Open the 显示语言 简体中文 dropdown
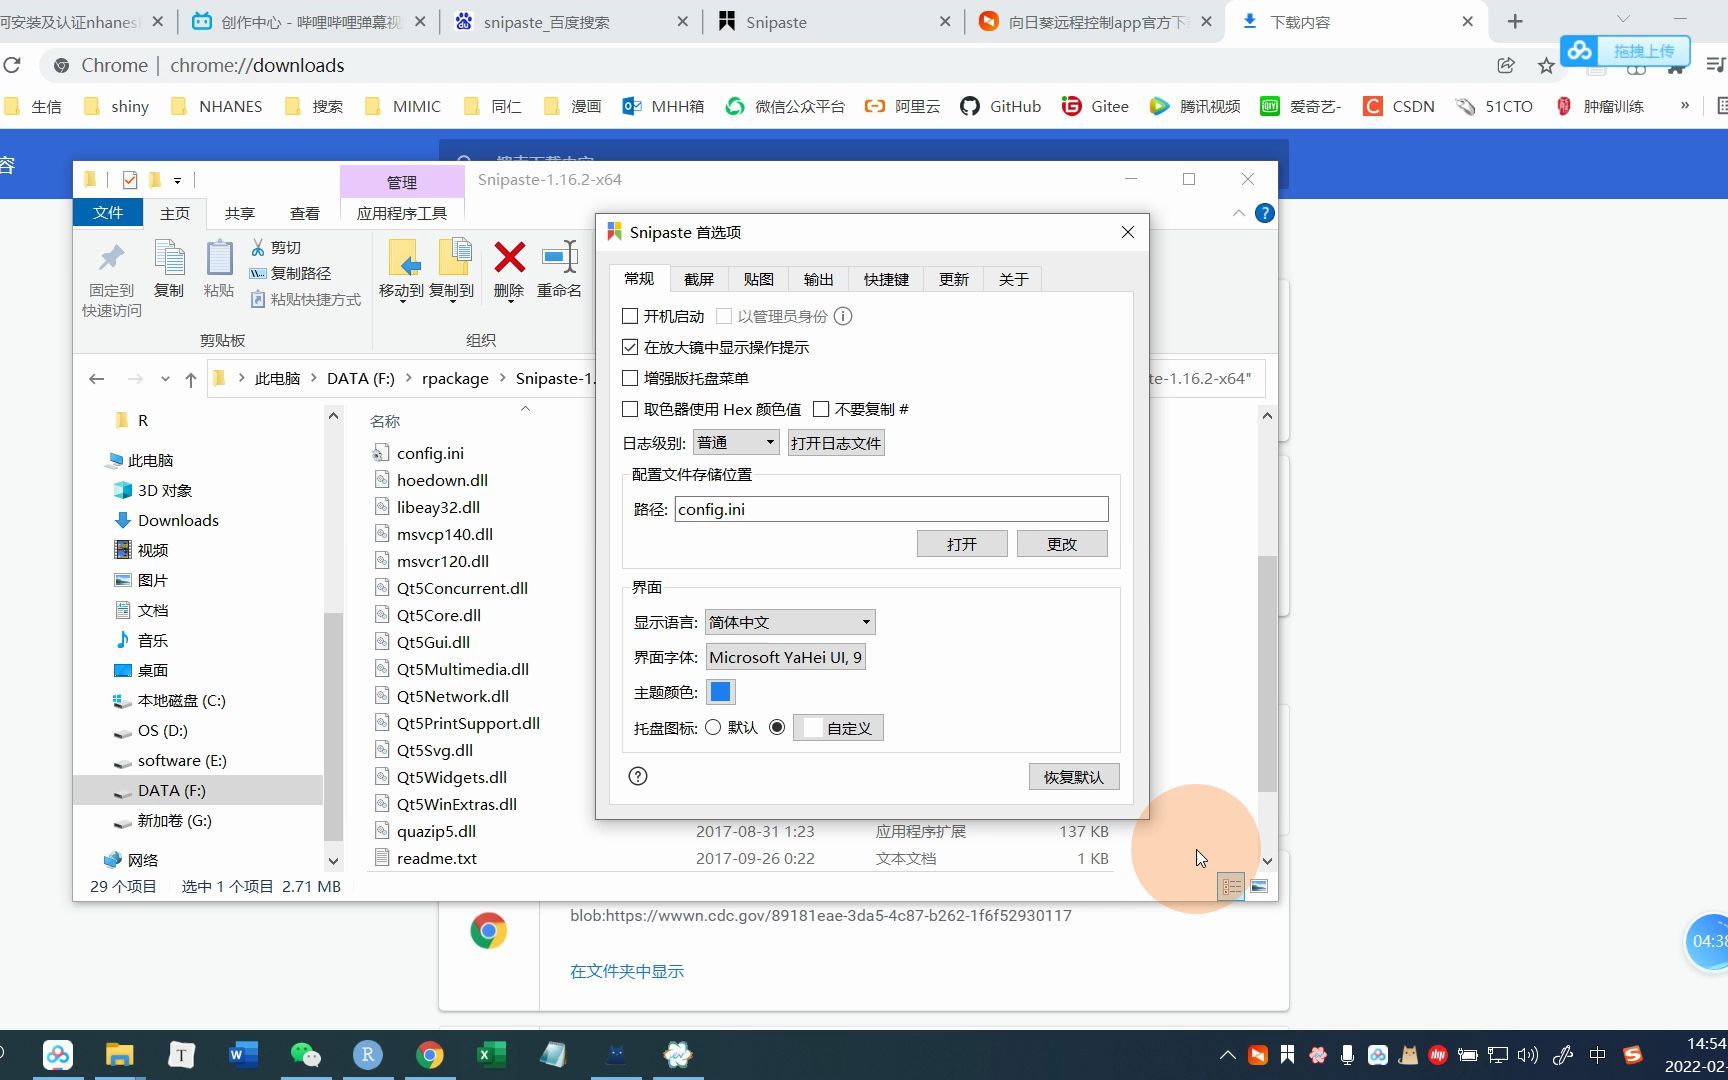This screenshot has height=1080, width=1728. 790,622
